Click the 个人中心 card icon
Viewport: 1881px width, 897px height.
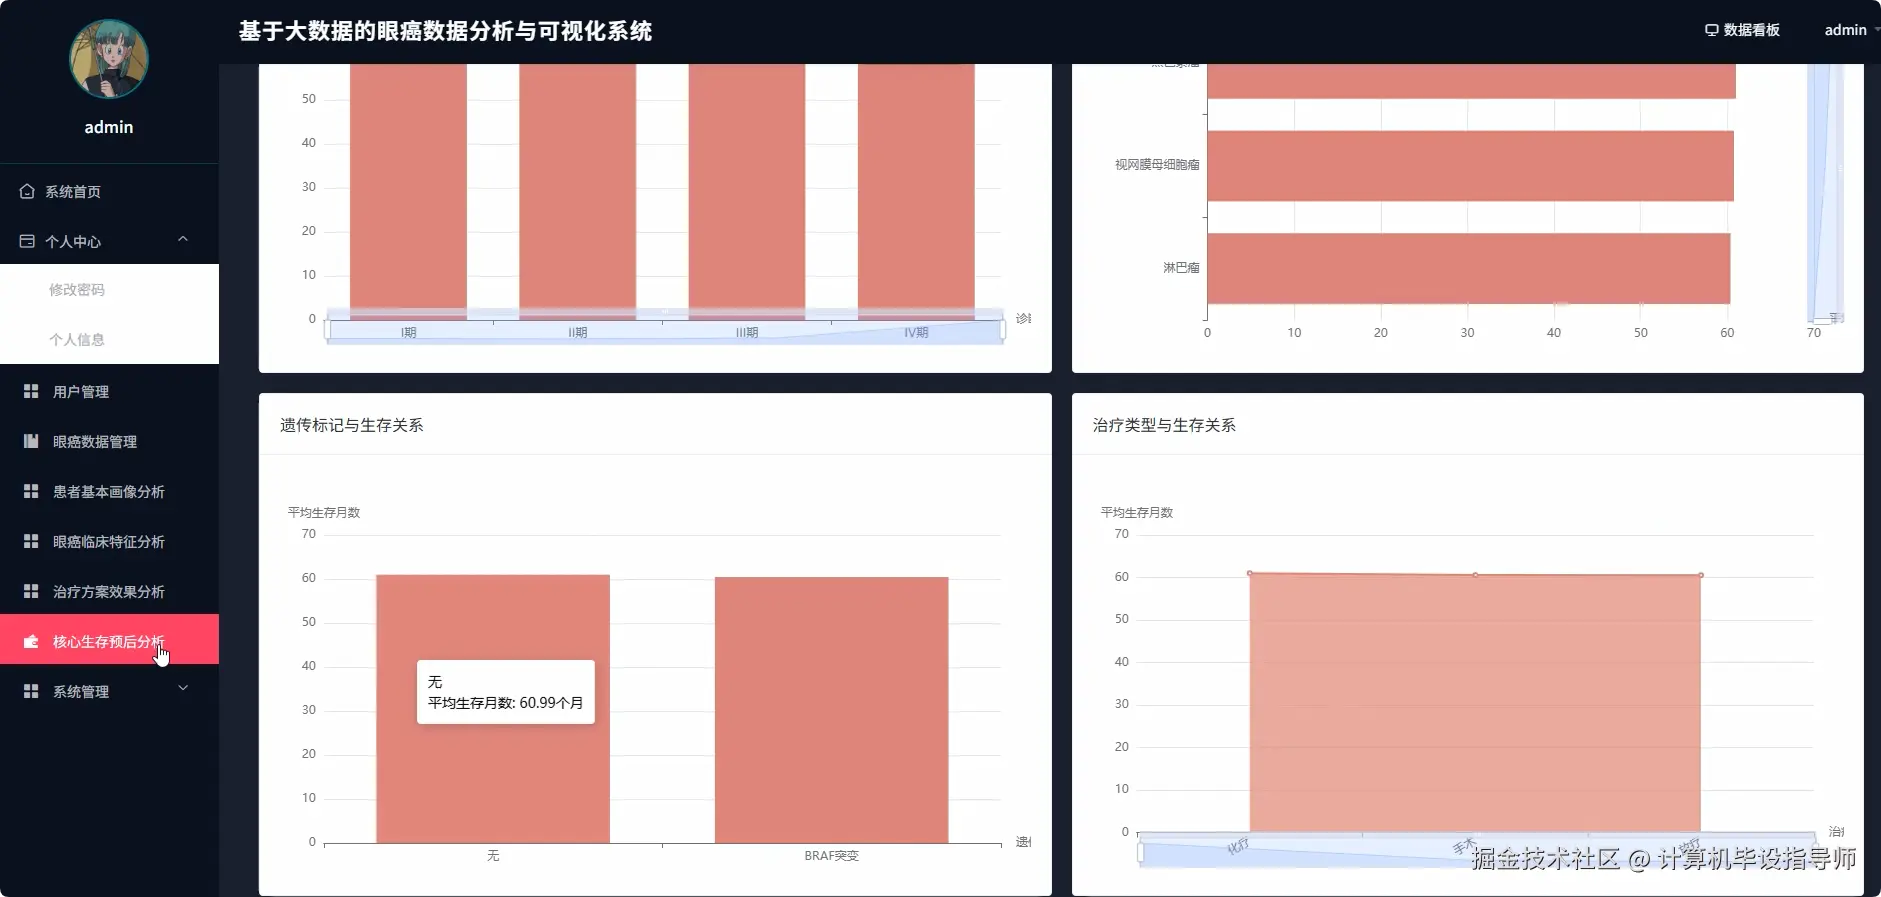(27, 241)
